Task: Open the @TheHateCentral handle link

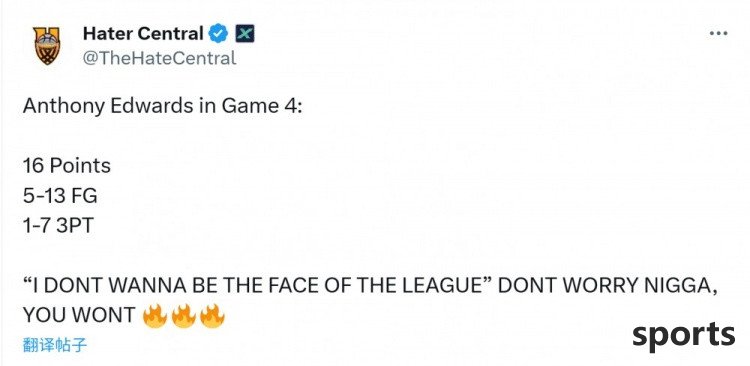Action: pyautogui.click(x=159, y=58)
